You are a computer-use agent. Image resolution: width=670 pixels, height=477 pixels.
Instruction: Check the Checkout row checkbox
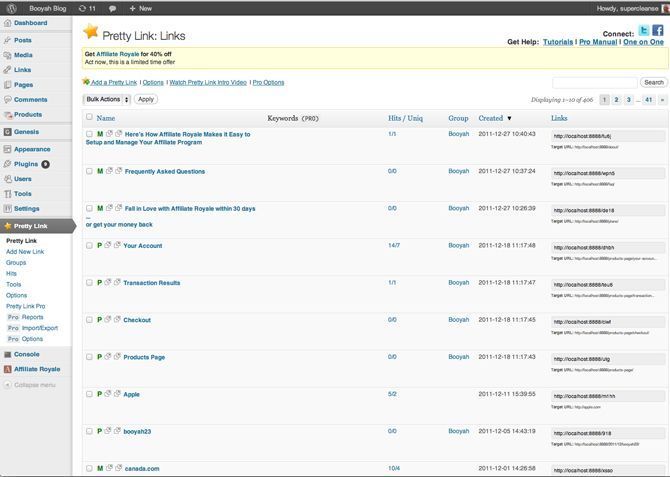89,320
